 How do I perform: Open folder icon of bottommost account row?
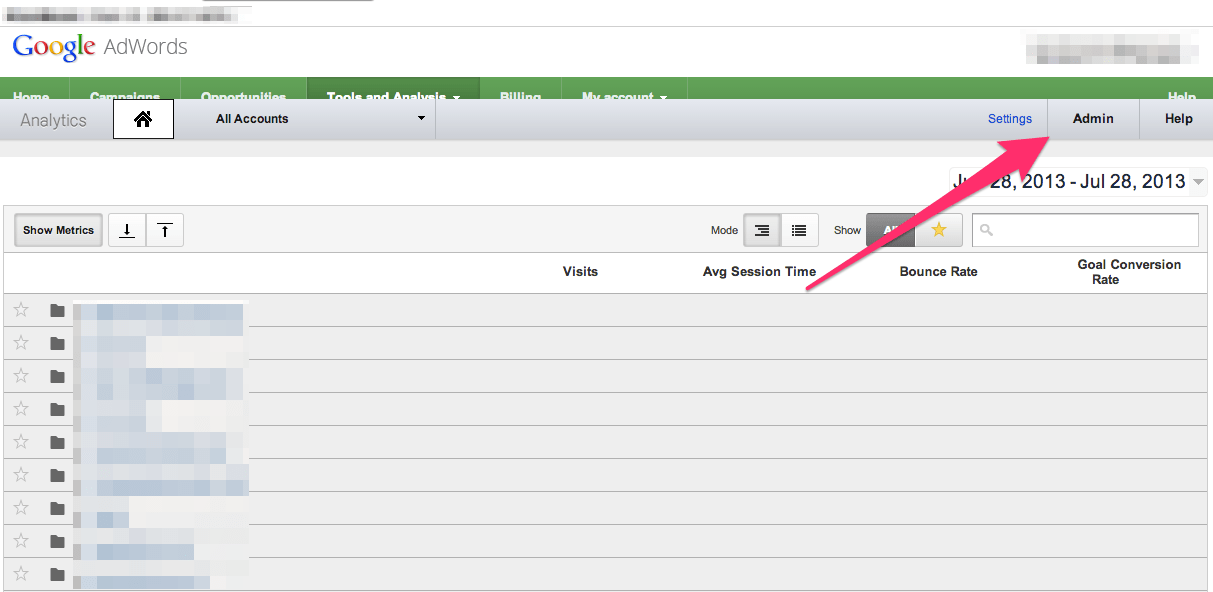point(57,574)
